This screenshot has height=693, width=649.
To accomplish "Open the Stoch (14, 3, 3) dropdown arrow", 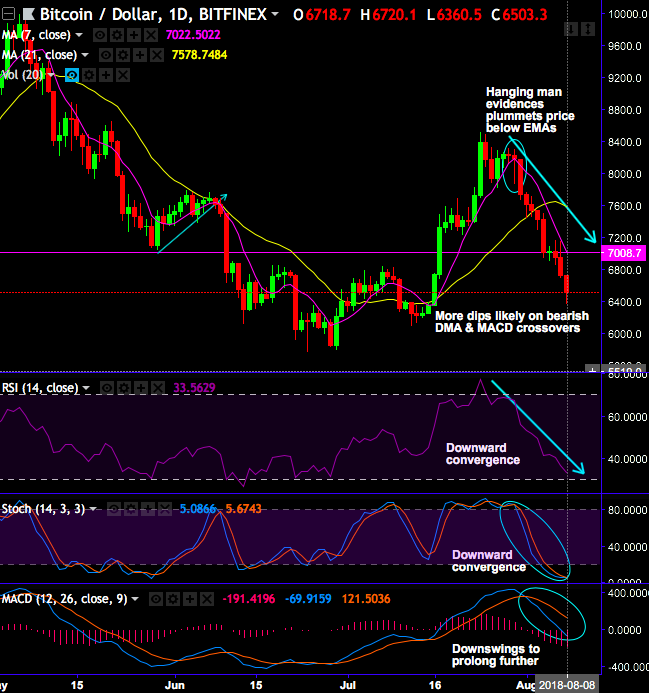I will (x=93, y=509).
